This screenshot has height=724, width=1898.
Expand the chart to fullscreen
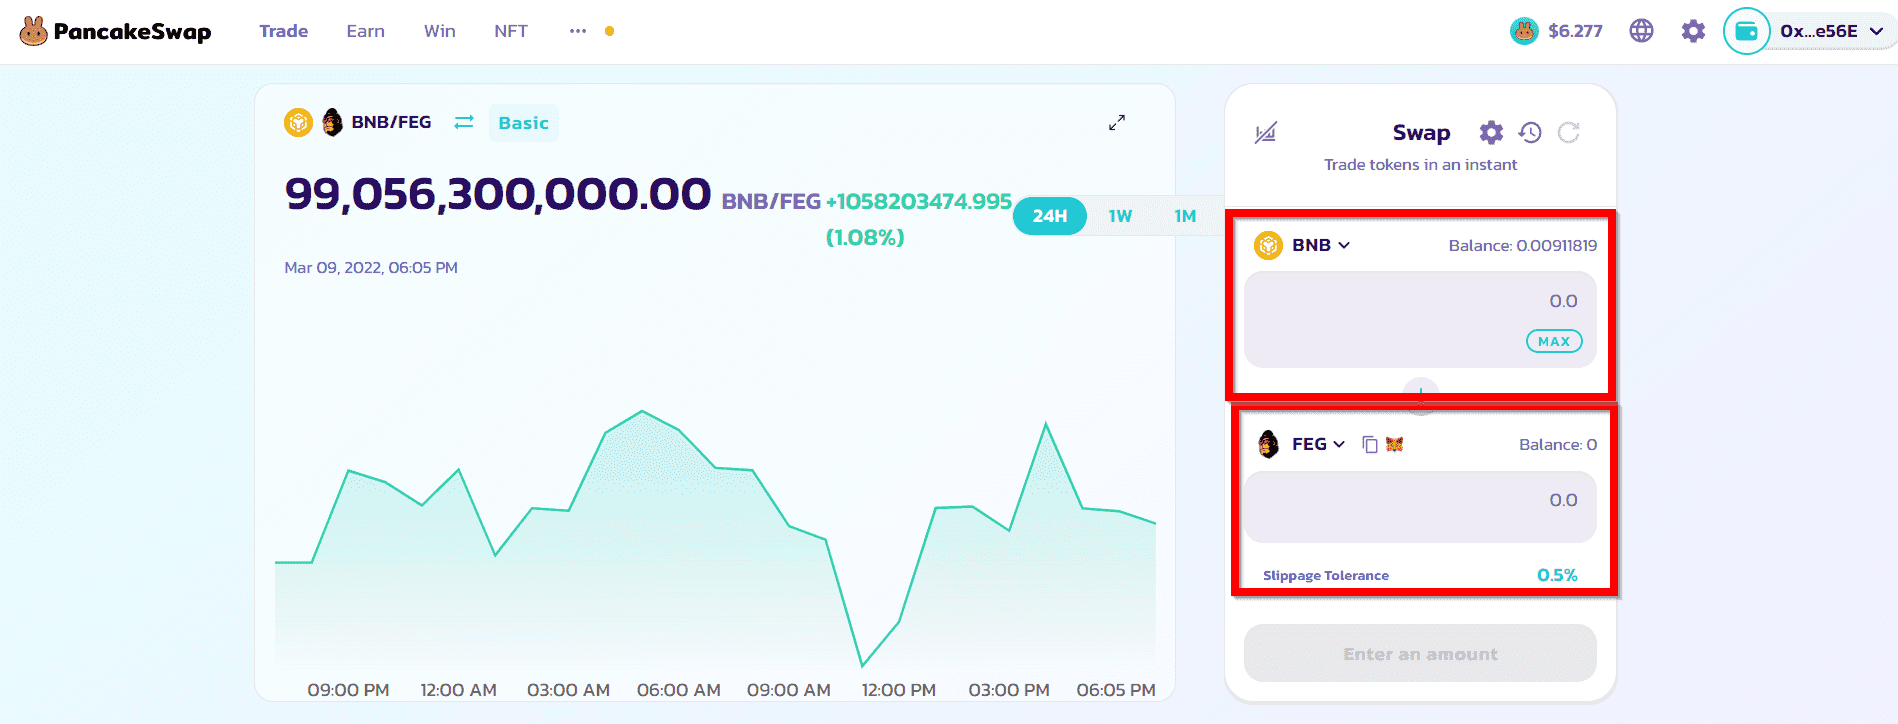pos(1117,122)
